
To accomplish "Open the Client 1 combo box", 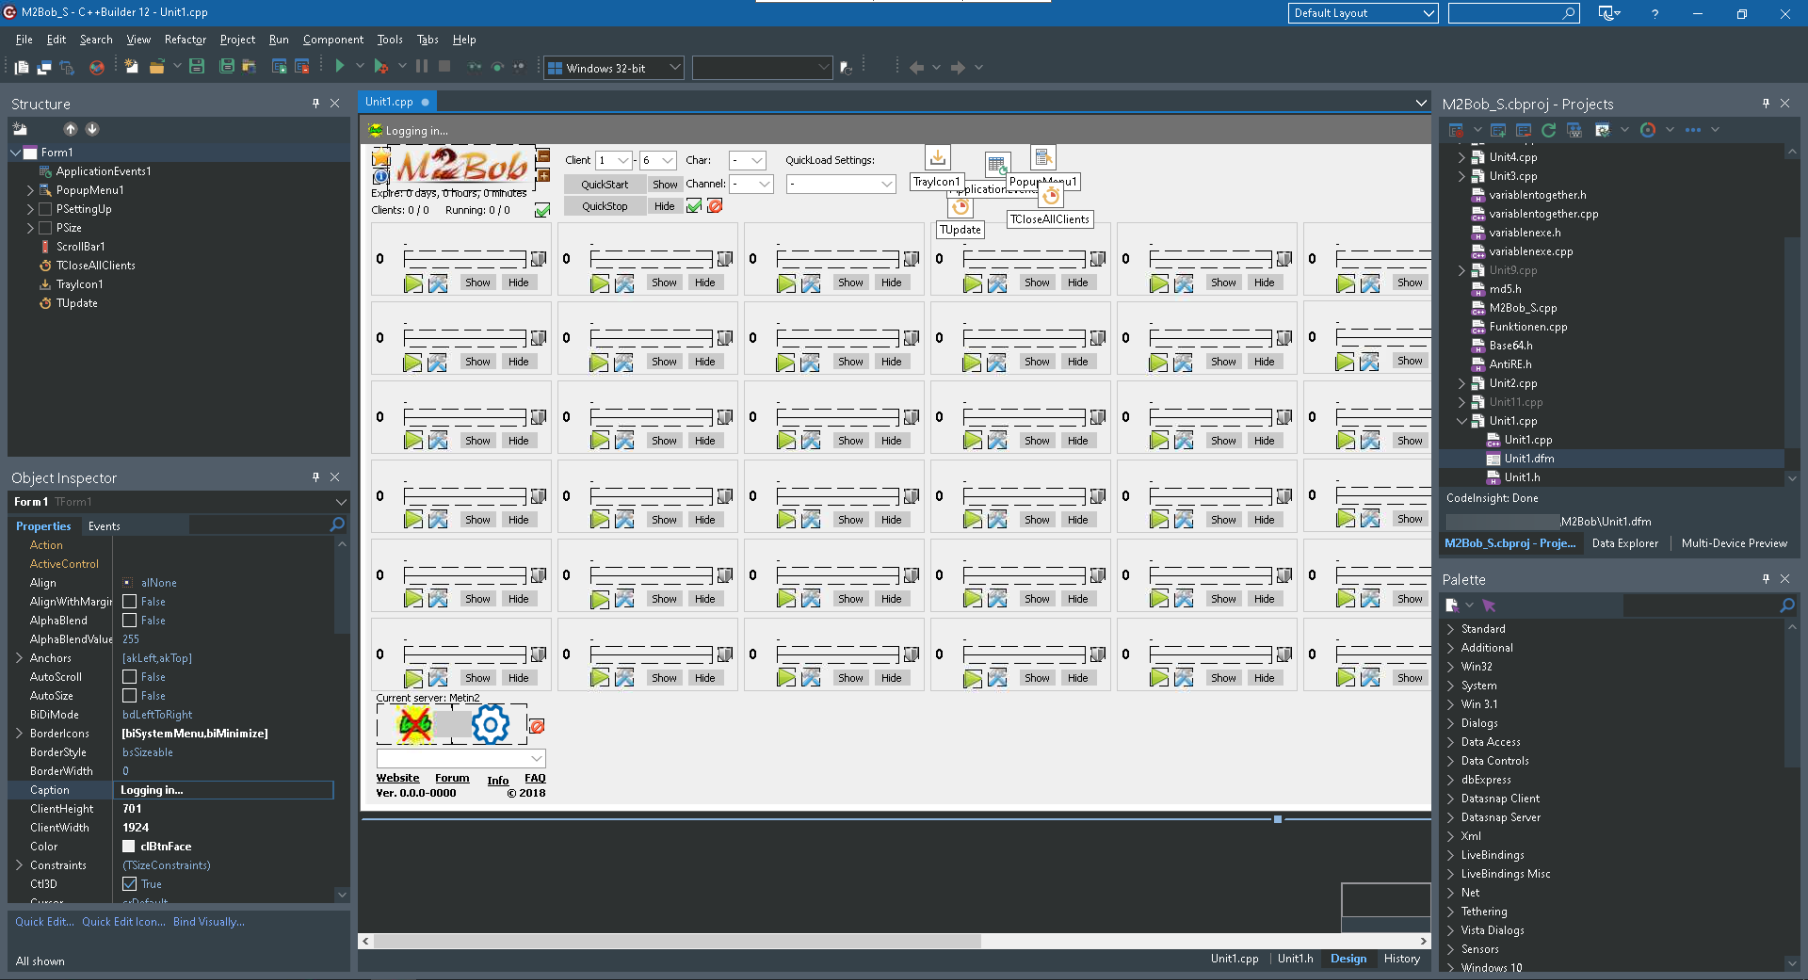I will coord(614,160).
